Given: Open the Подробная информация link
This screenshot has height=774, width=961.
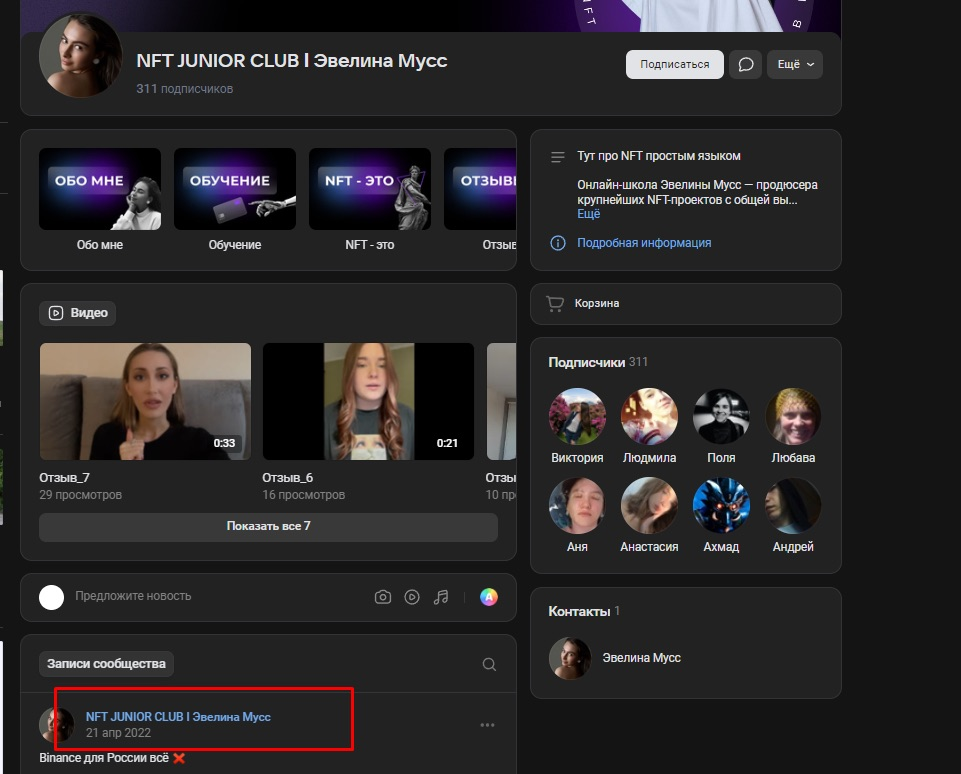Looking at the screenshot, I should pos(644,243).
